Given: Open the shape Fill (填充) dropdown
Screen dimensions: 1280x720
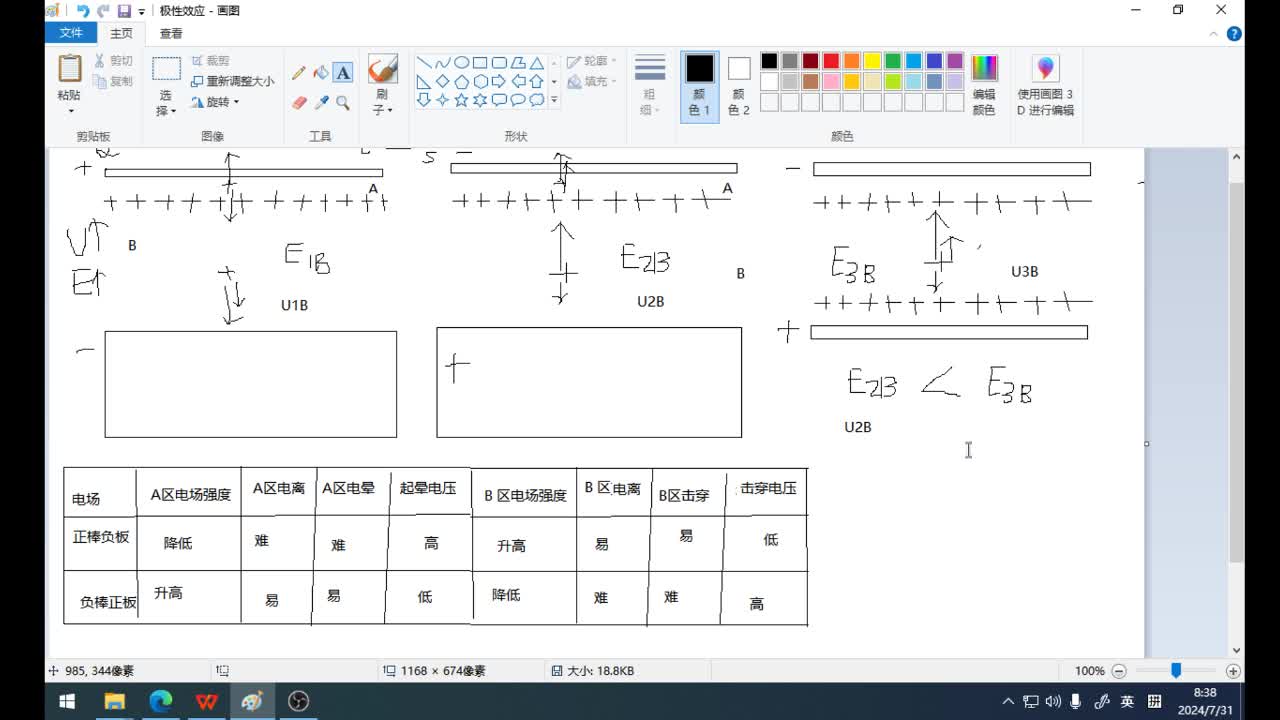Looking at the screenshot, I should (x=592, y=81).
